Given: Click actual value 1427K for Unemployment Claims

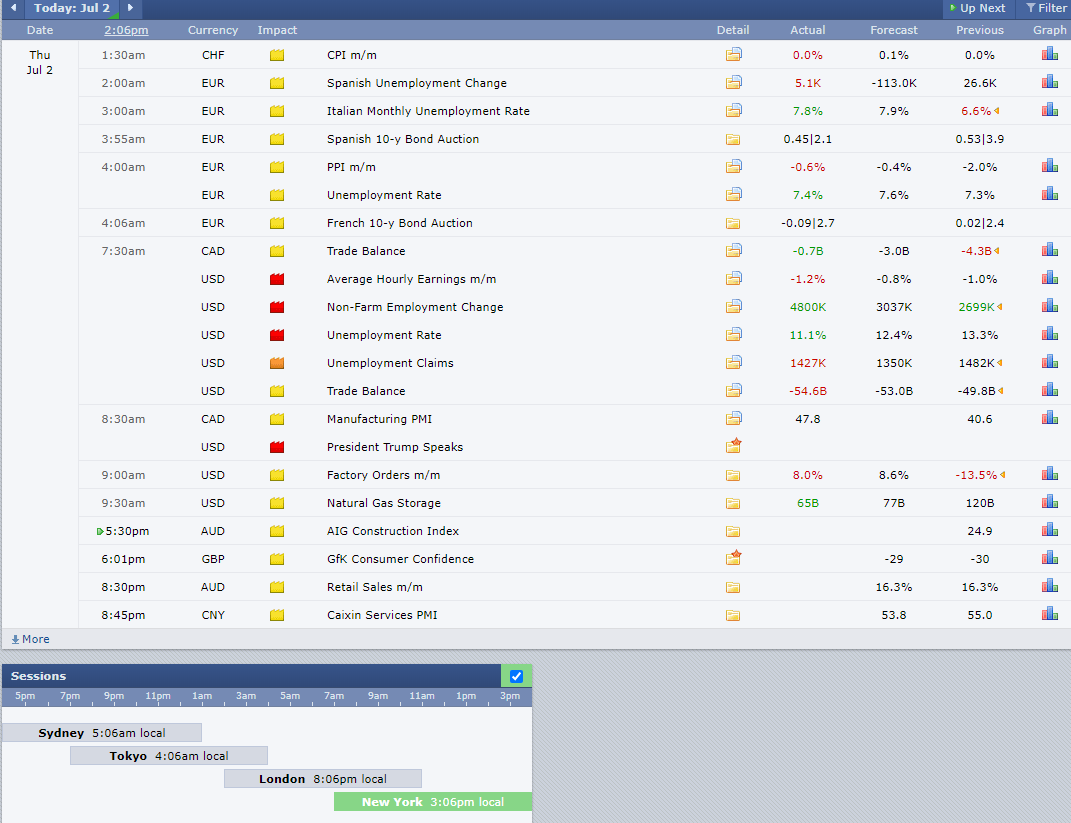Looking at the screenshot, I should pos(807,363).
